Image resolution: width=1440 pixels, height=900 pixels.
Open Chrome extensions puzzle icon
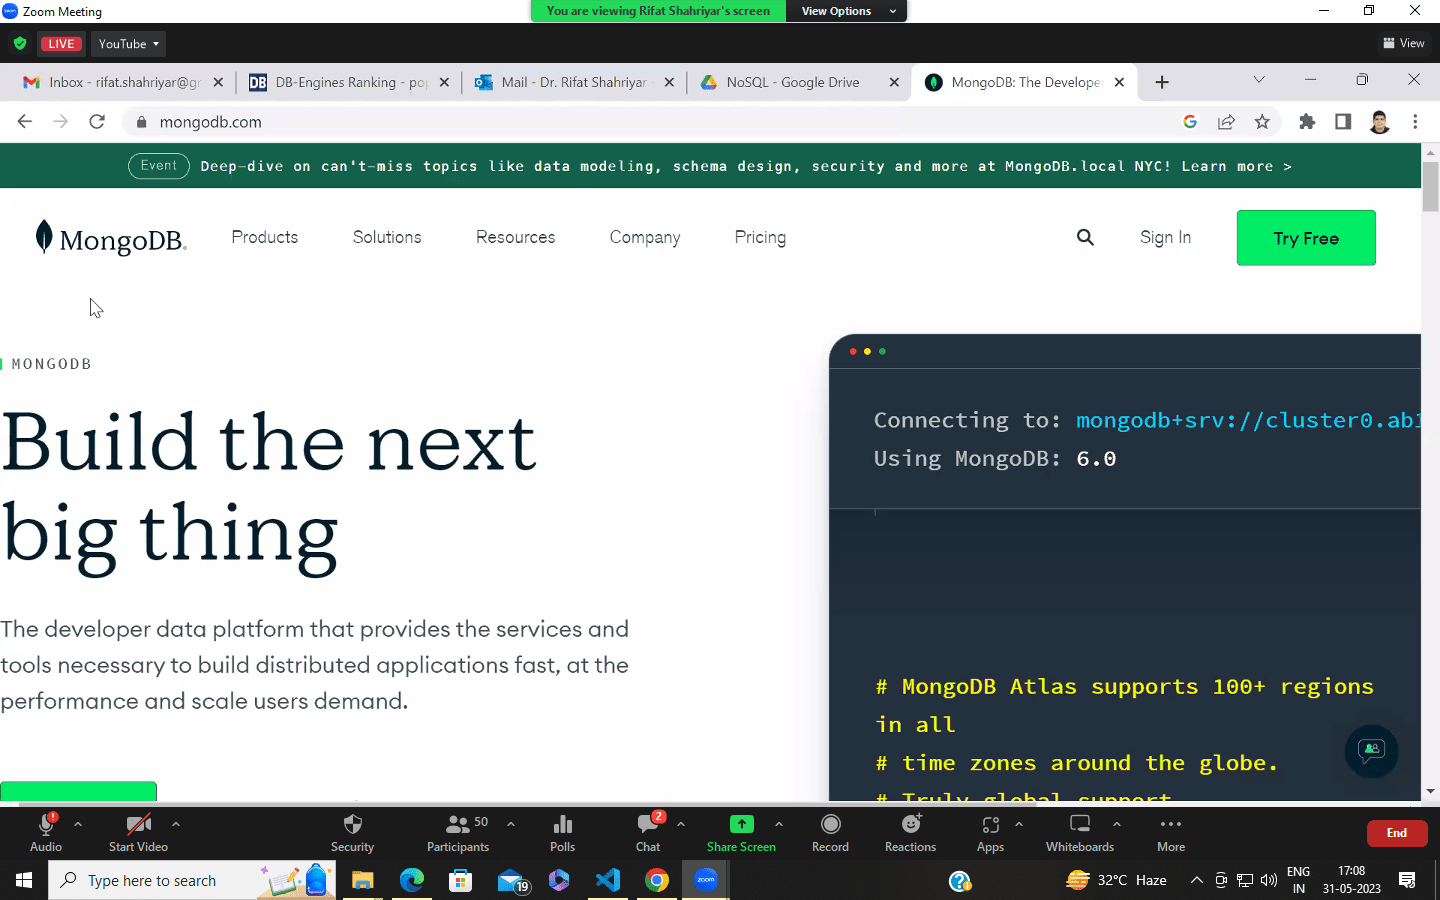click(1307, 121)
